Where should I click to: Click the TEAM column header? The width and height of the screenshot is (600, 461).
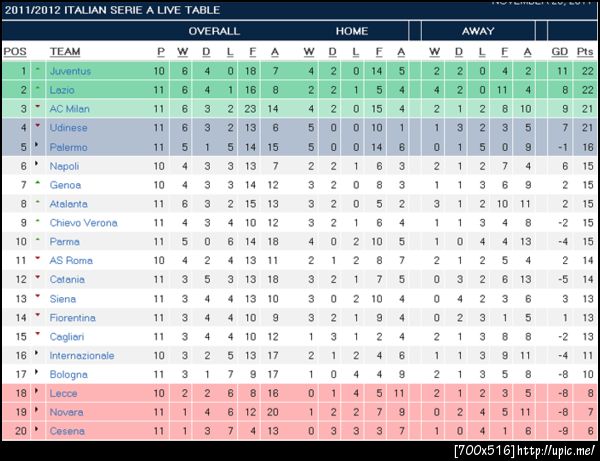(65, 52)
